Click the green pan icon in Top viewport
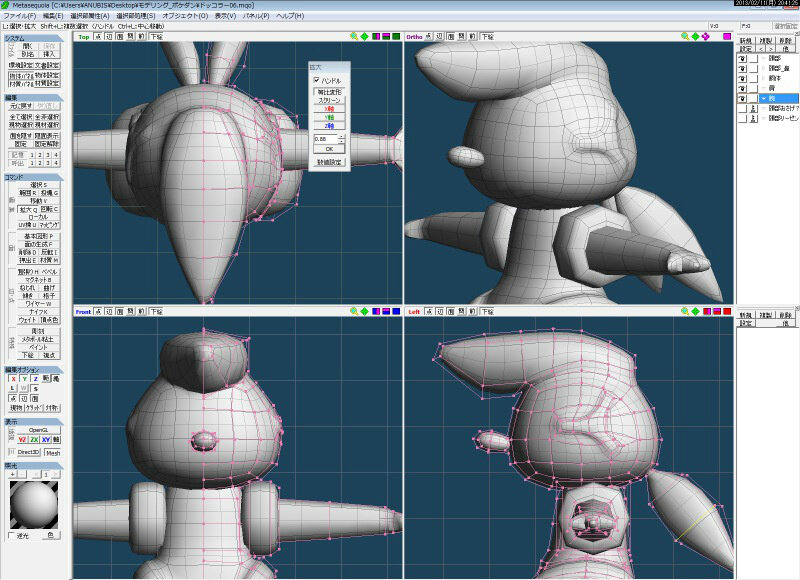 [x=365, y=36]
